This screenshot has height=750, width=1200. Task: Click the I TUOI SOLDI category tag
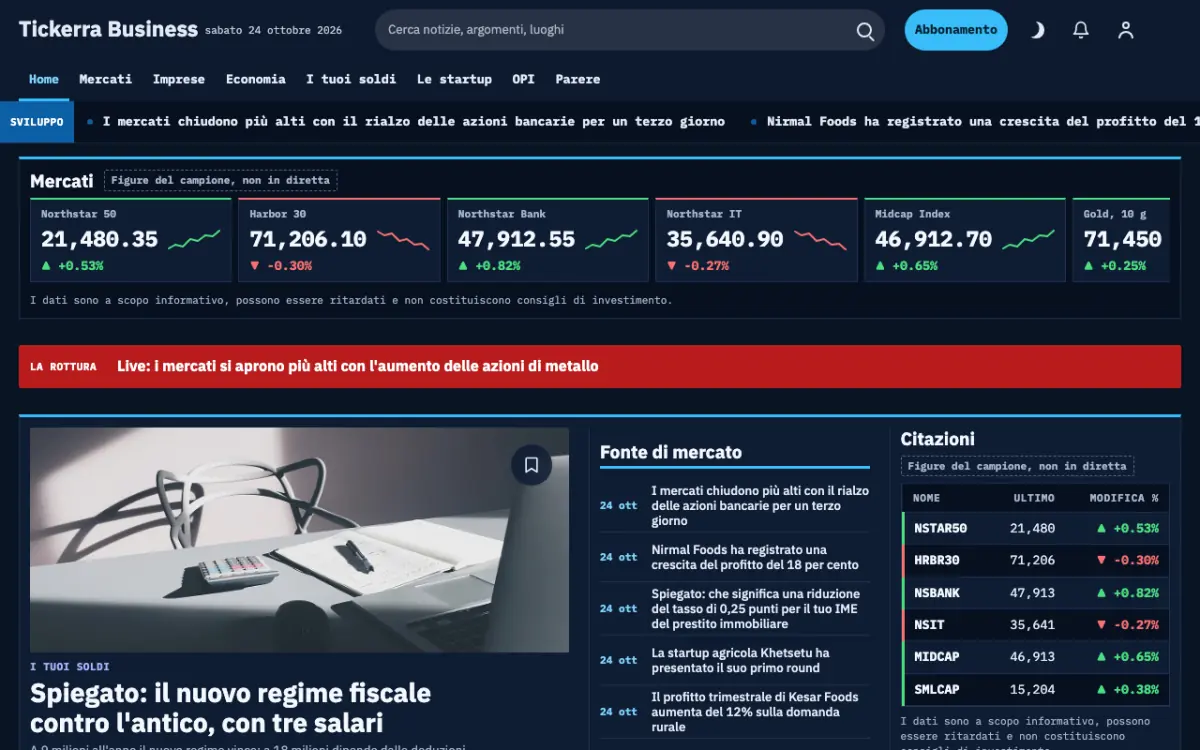tap(70, 667)
